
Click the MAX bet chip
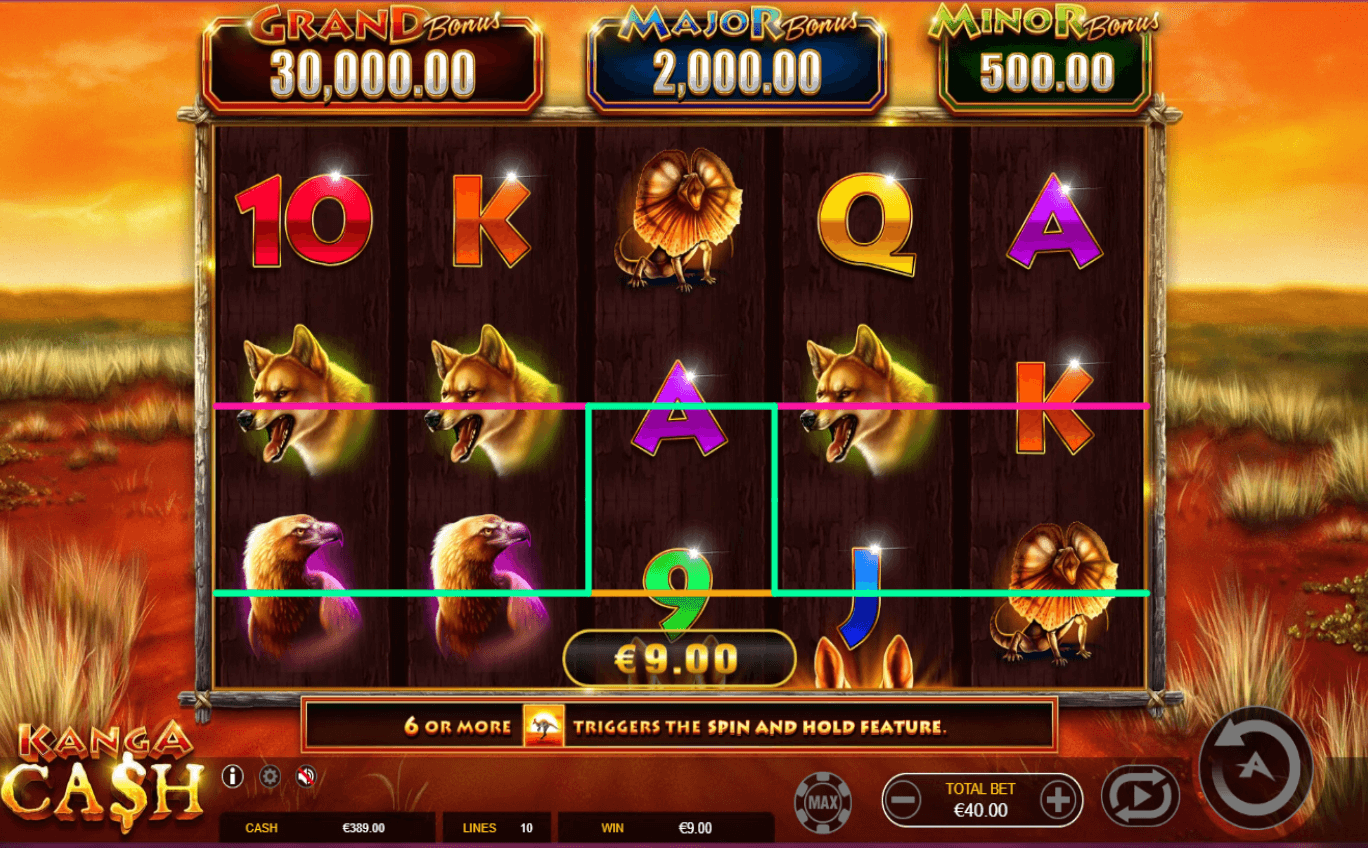click(823, 801)
